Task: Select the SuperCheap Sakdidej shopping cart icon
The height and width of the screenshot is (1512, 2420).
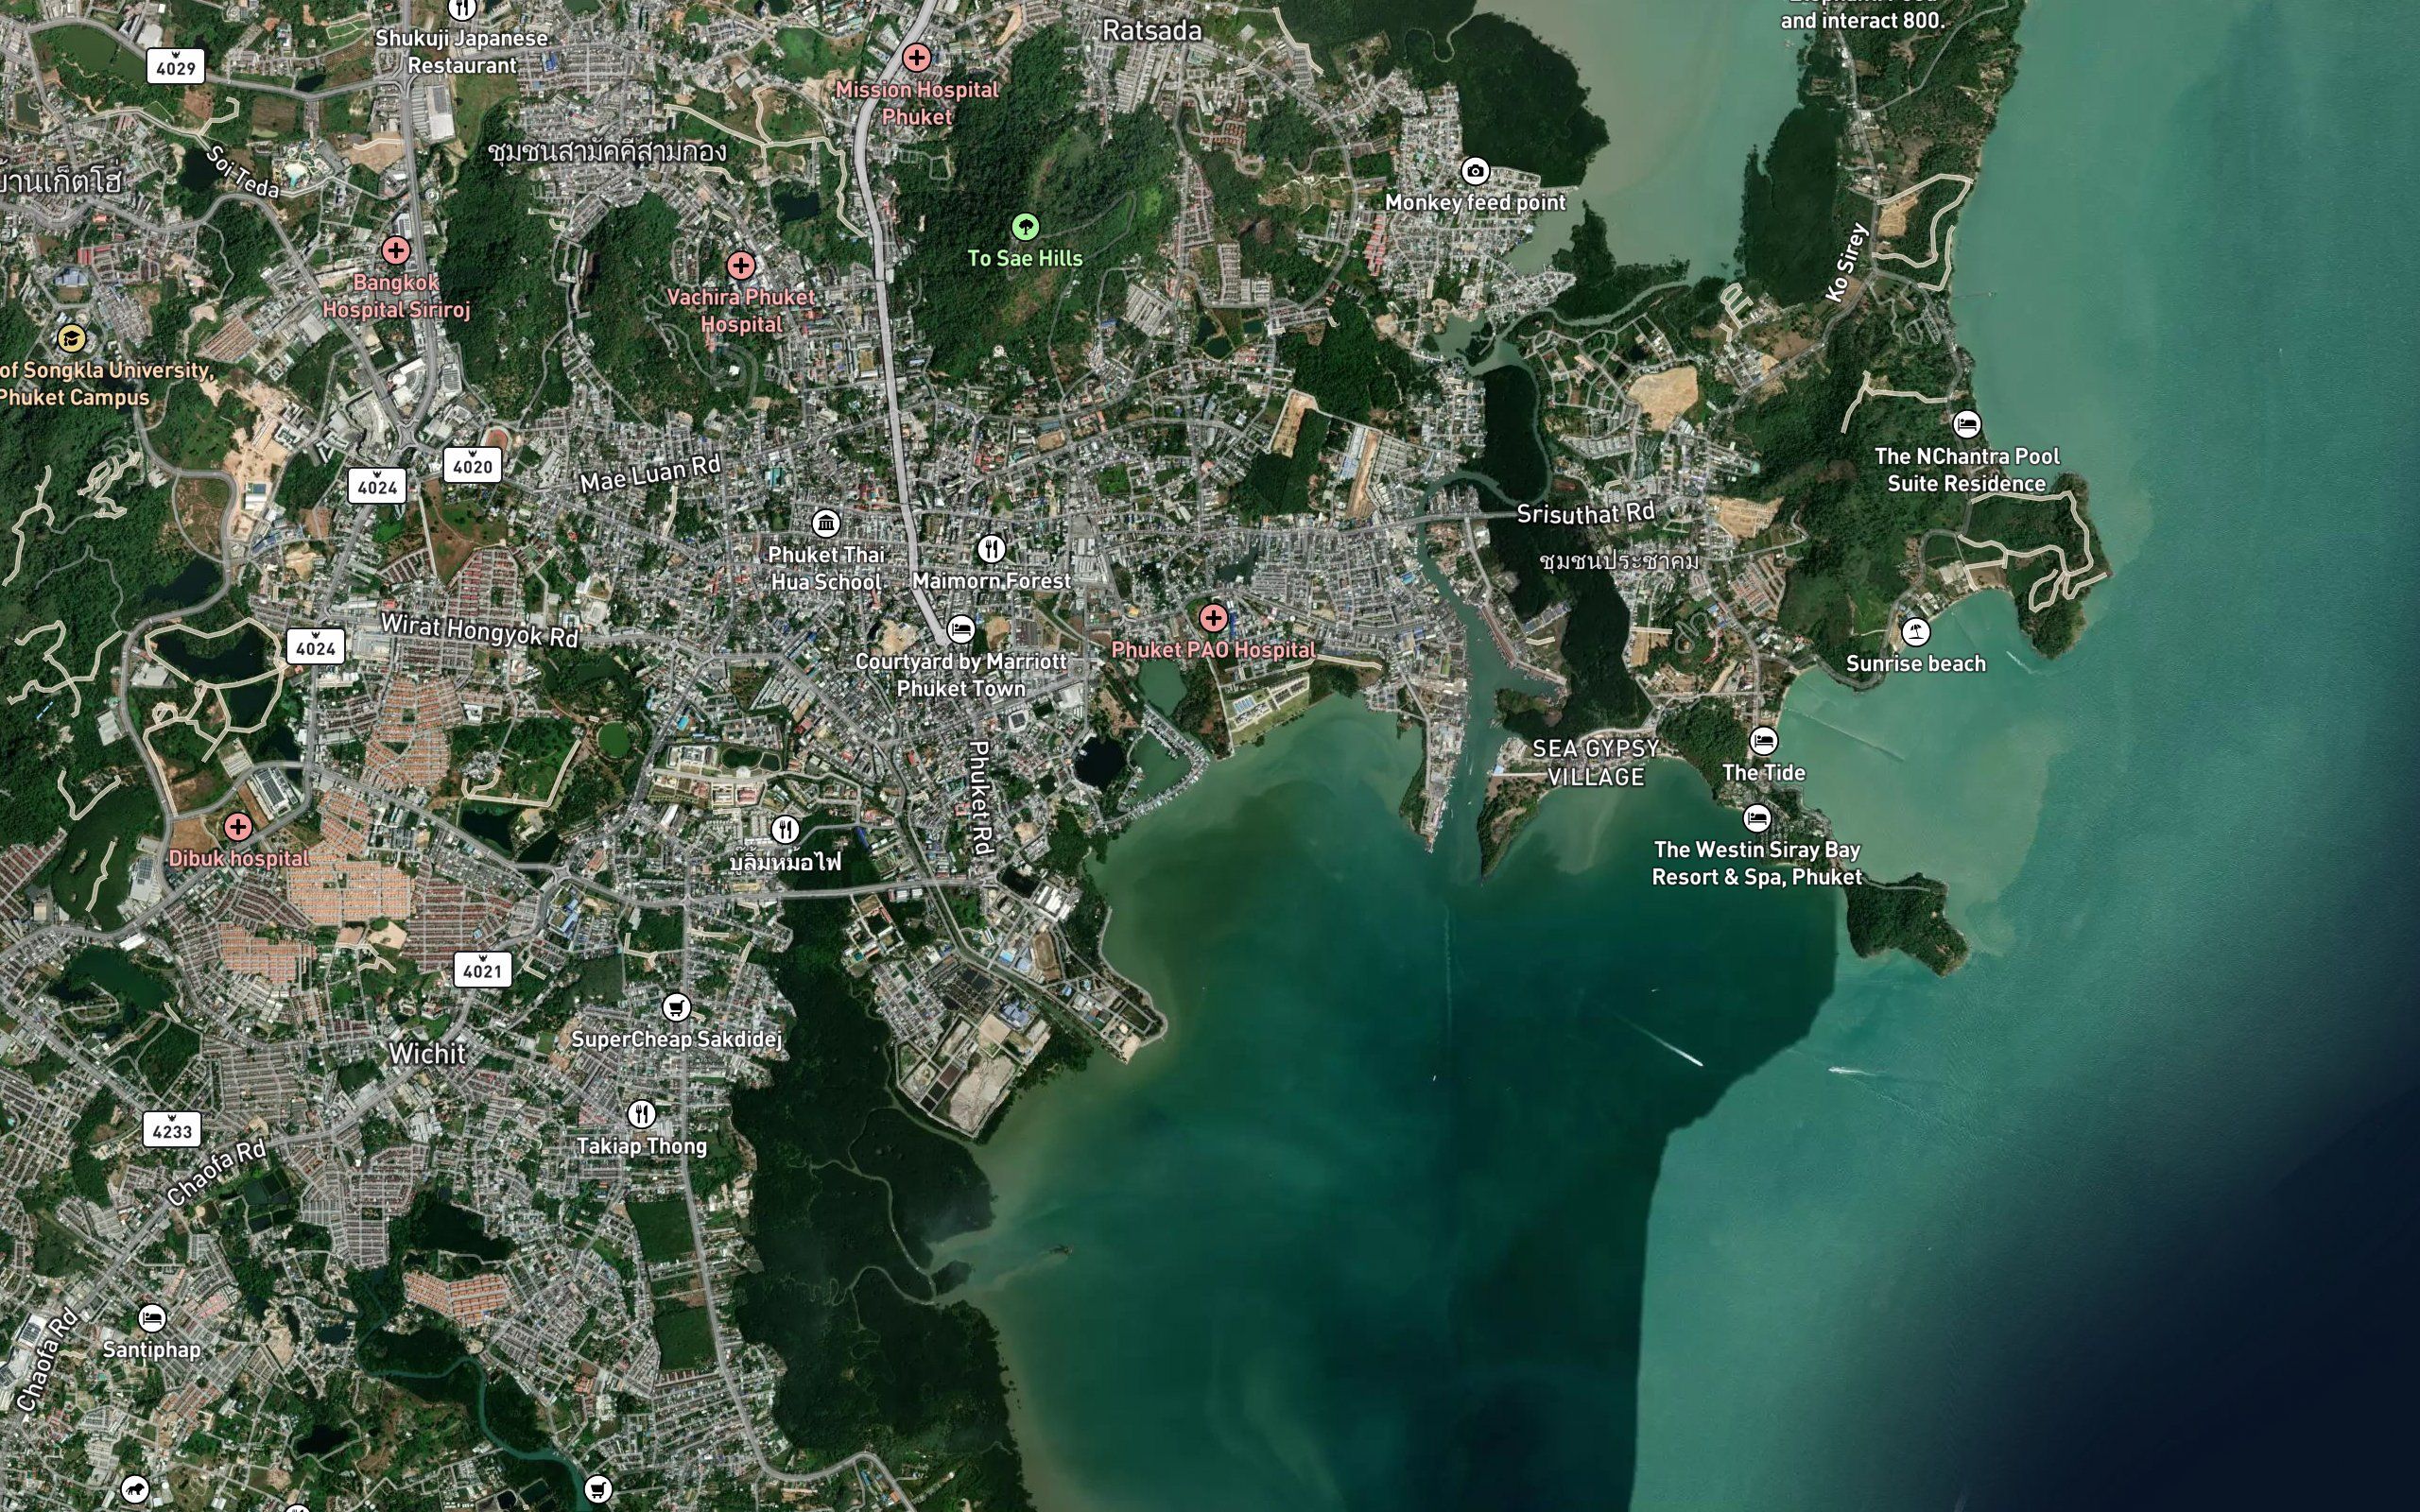Action: (x=677, y=1007)
